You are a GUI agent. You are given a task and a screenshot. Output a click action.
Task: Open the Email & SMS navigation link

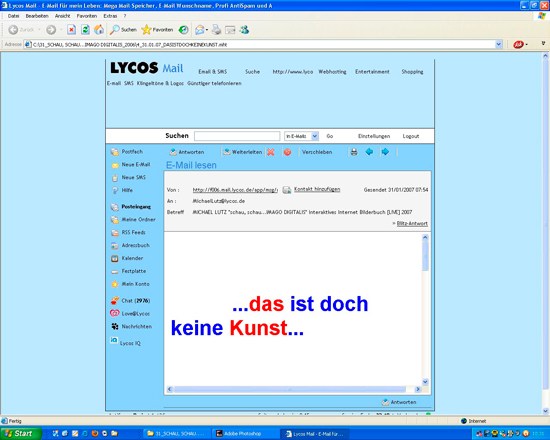tap(213, 72)
